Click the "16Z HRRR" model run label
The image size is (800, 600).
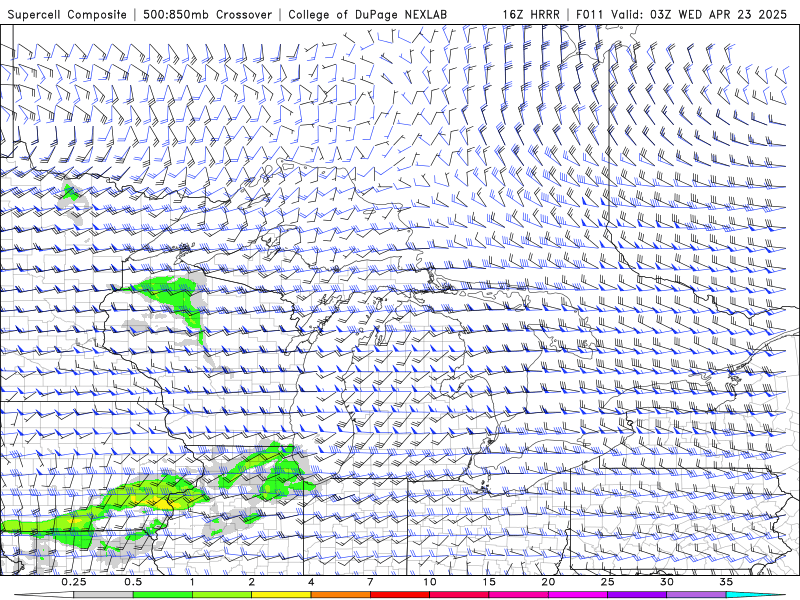click(x=531, y=15)
